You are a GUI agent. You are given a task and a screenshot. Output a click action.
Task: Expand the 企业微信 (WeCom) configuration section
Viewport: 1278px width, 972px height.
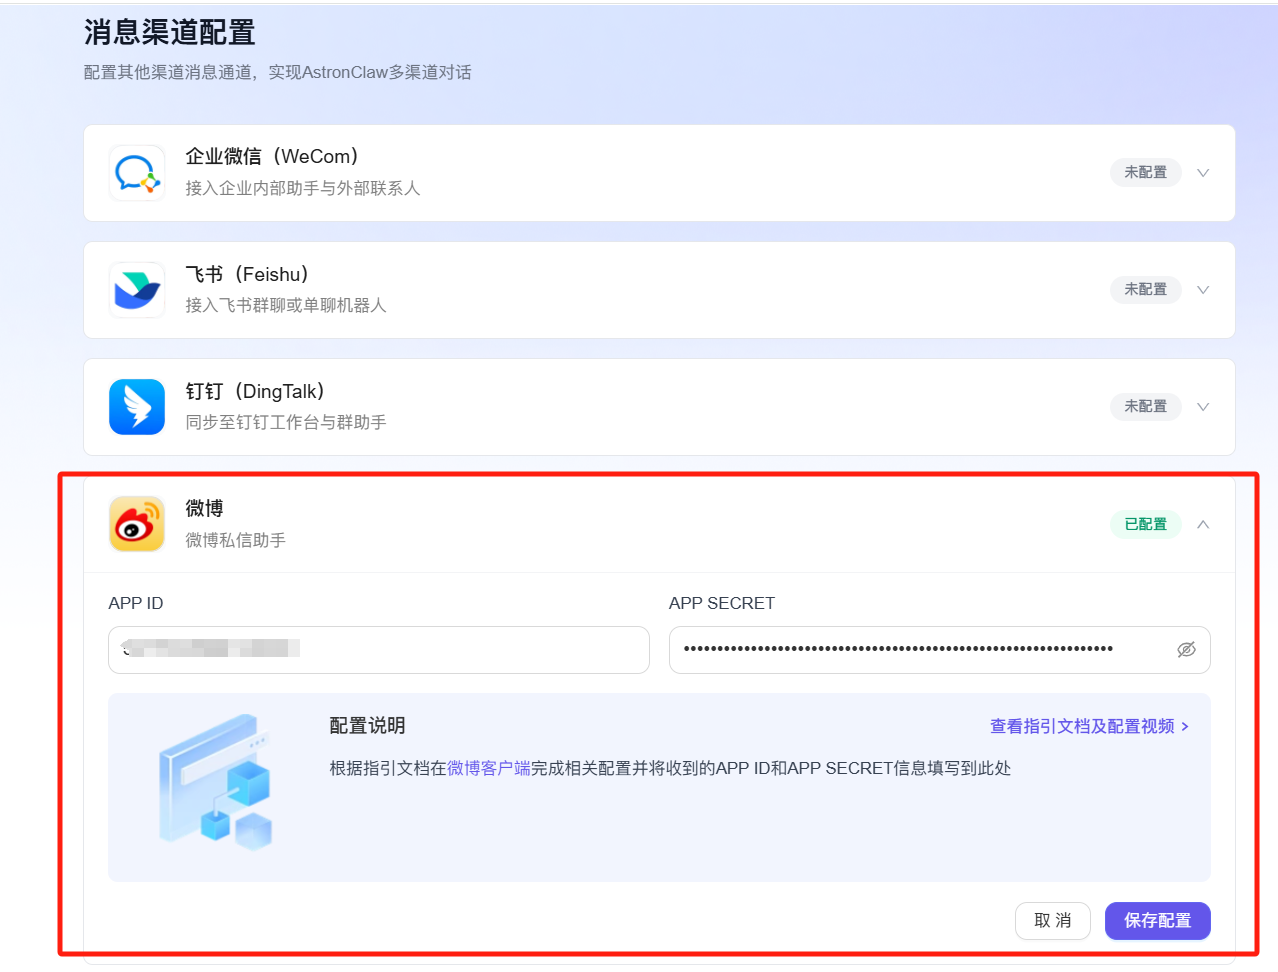pyautogui.click(x=1202, y=172)
